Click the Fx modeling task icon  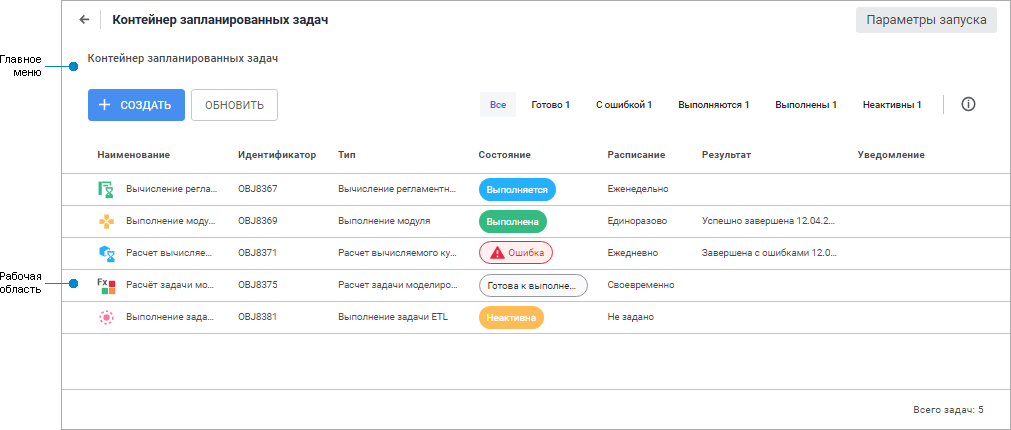(x=106, y=285)
